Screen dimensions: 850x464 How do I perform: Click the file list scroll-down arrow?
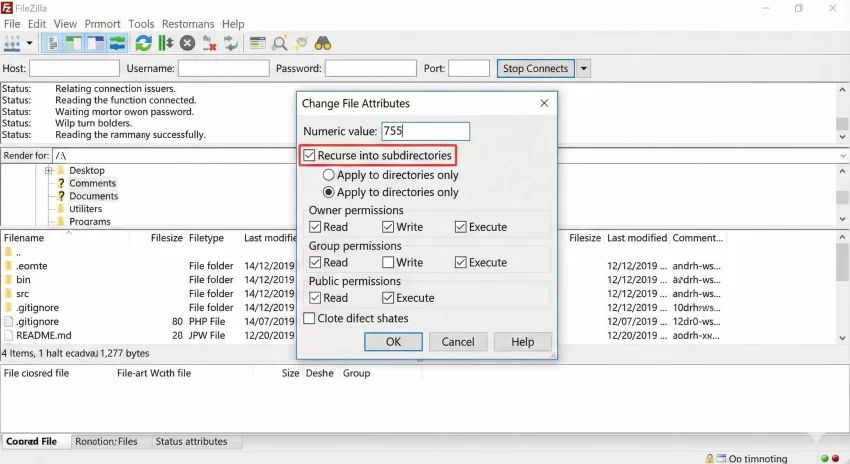pos(842,338)
